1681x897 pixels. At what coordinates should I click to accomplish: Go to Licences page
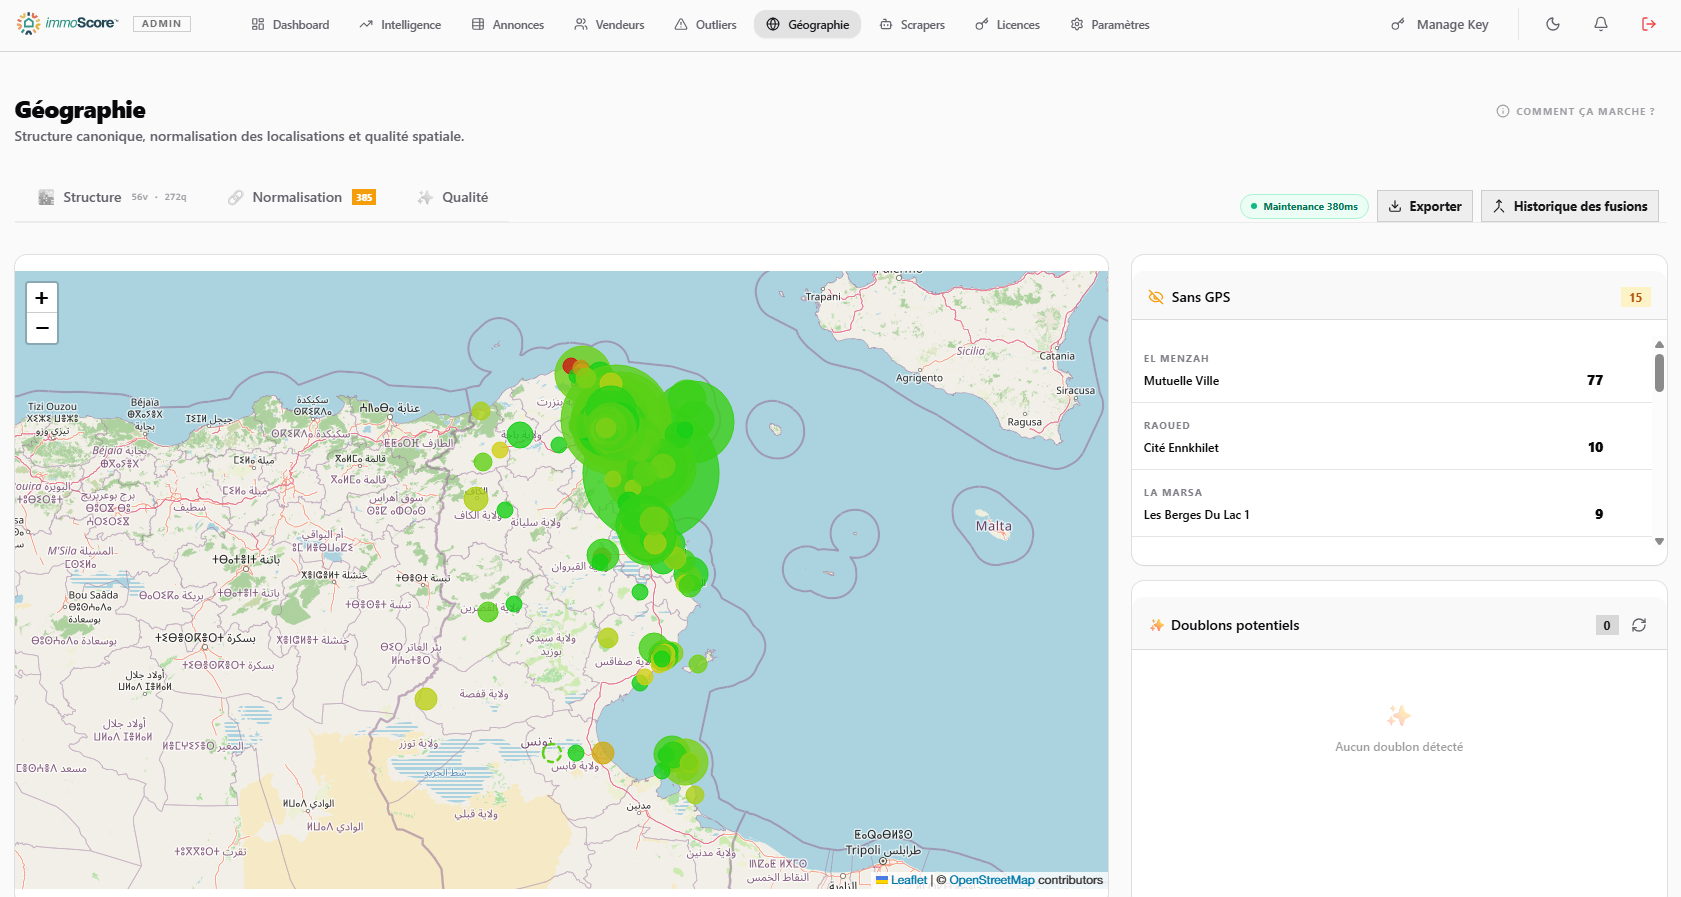tap(1007, 24)
